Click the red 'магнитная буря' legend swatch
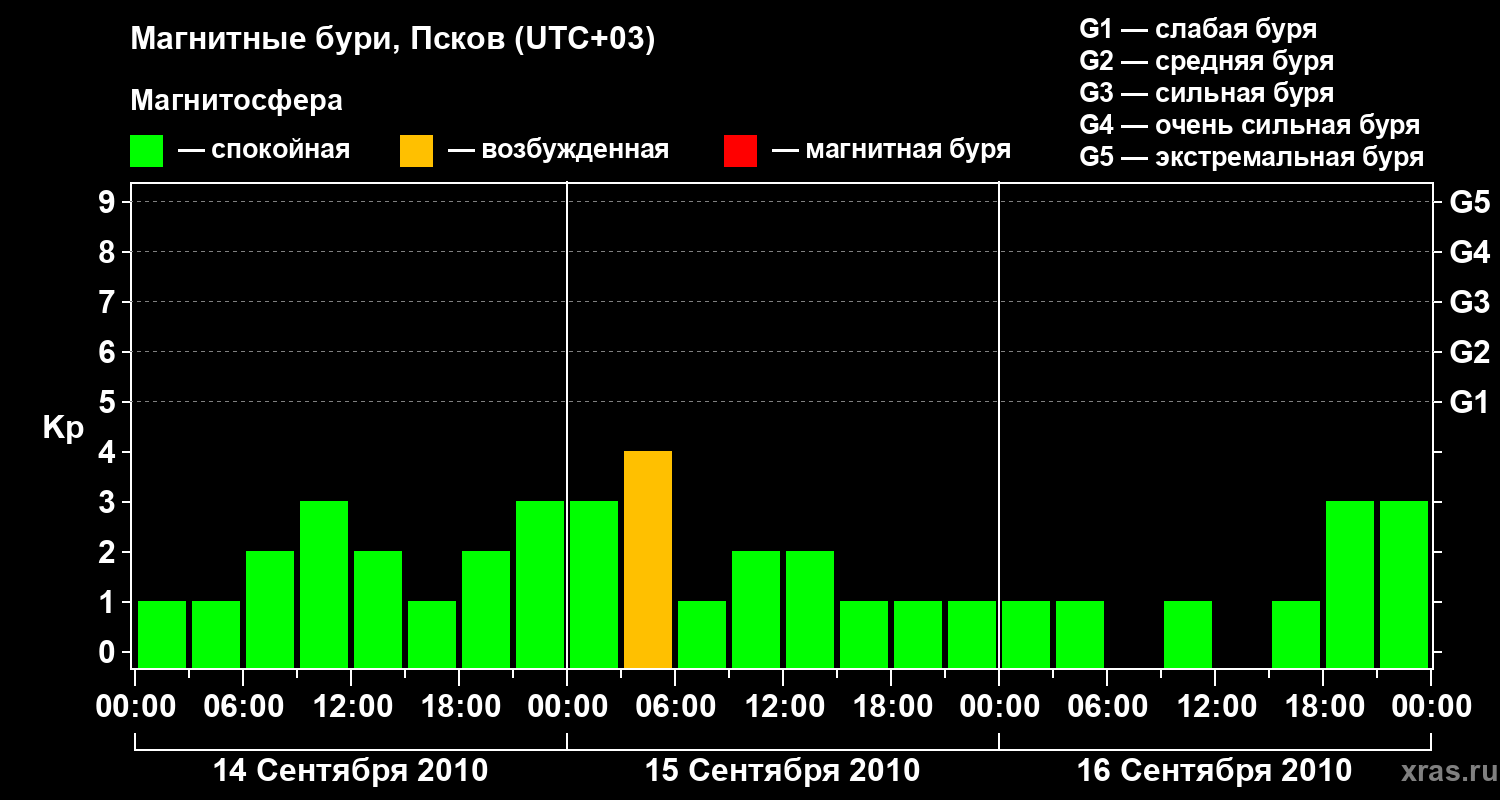Screen dimensions: 1500x800 (x=740, y=151)
